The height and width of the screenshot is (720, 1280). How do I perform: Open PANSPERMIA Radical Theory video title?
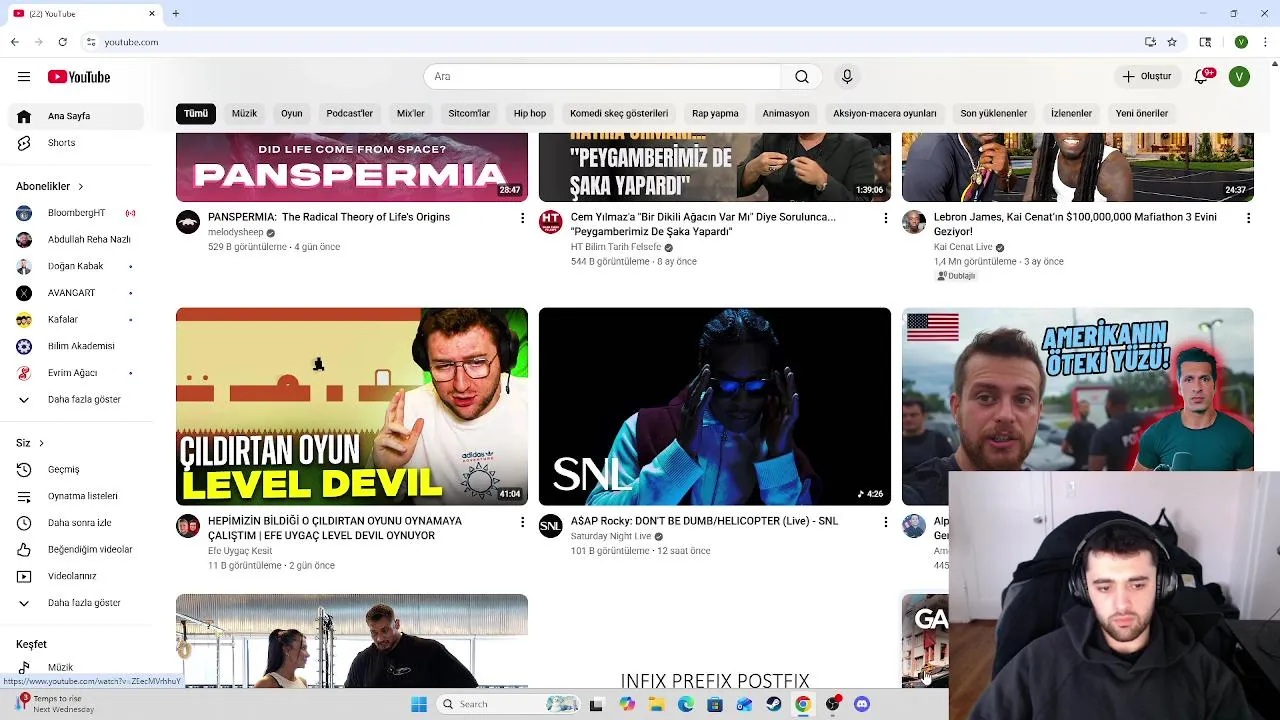coord(329,217)
